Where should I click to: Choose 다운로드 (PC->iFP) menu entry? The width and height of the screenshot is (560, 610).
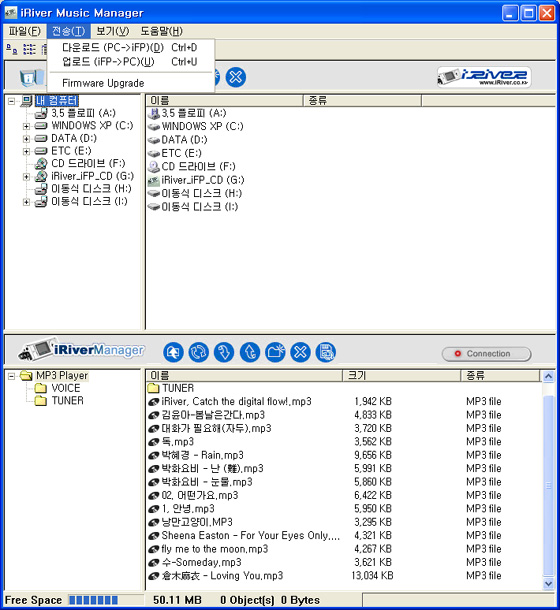[x=130, y=47]
